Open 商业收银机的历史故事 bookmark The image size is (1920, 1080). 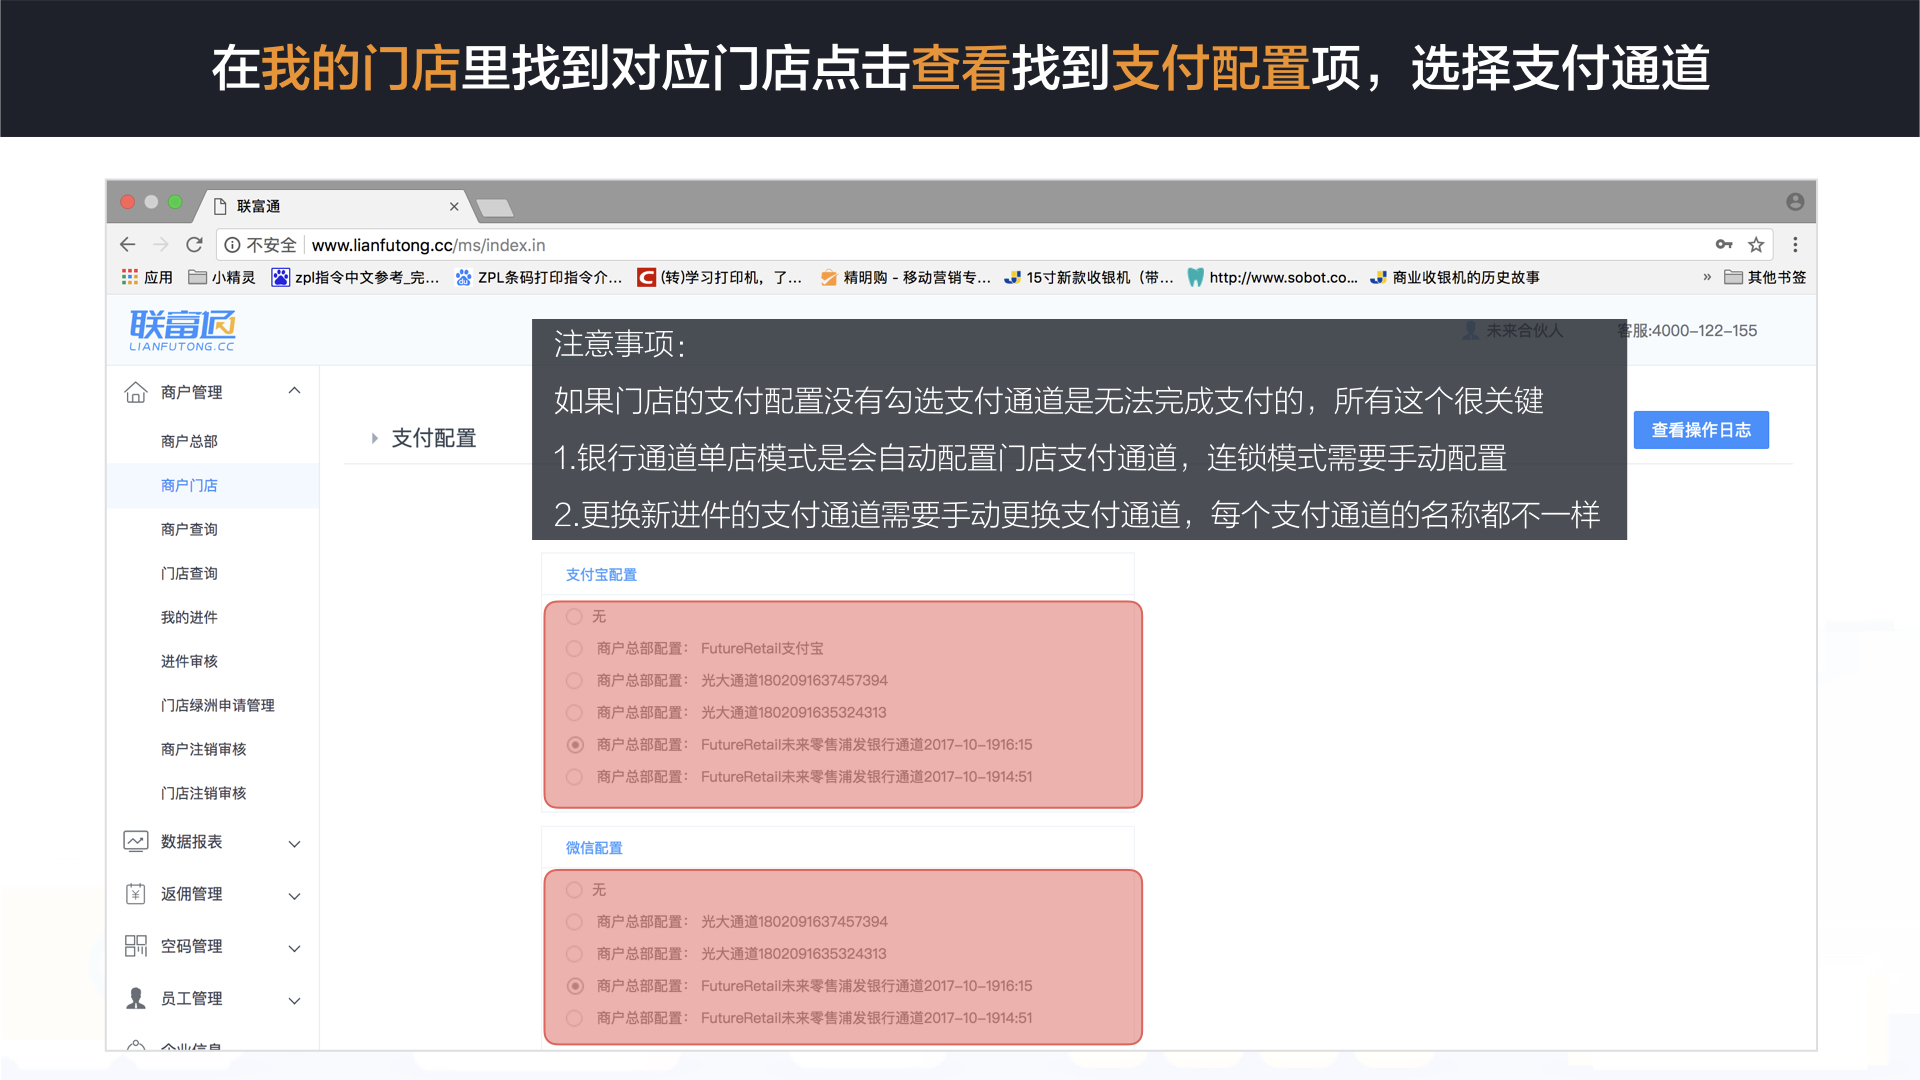click(1455, 277)
